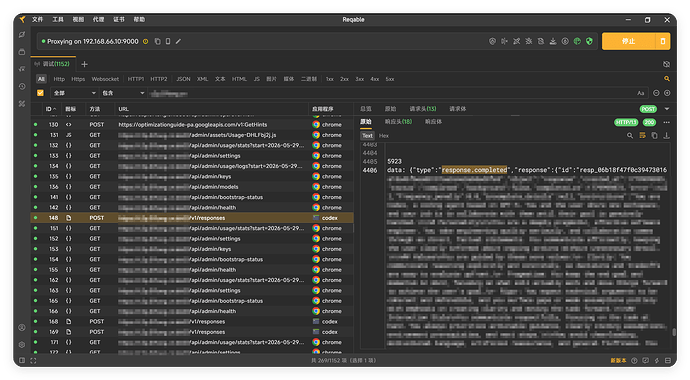Select row 168 POST /v1/responses

point(192,322)
